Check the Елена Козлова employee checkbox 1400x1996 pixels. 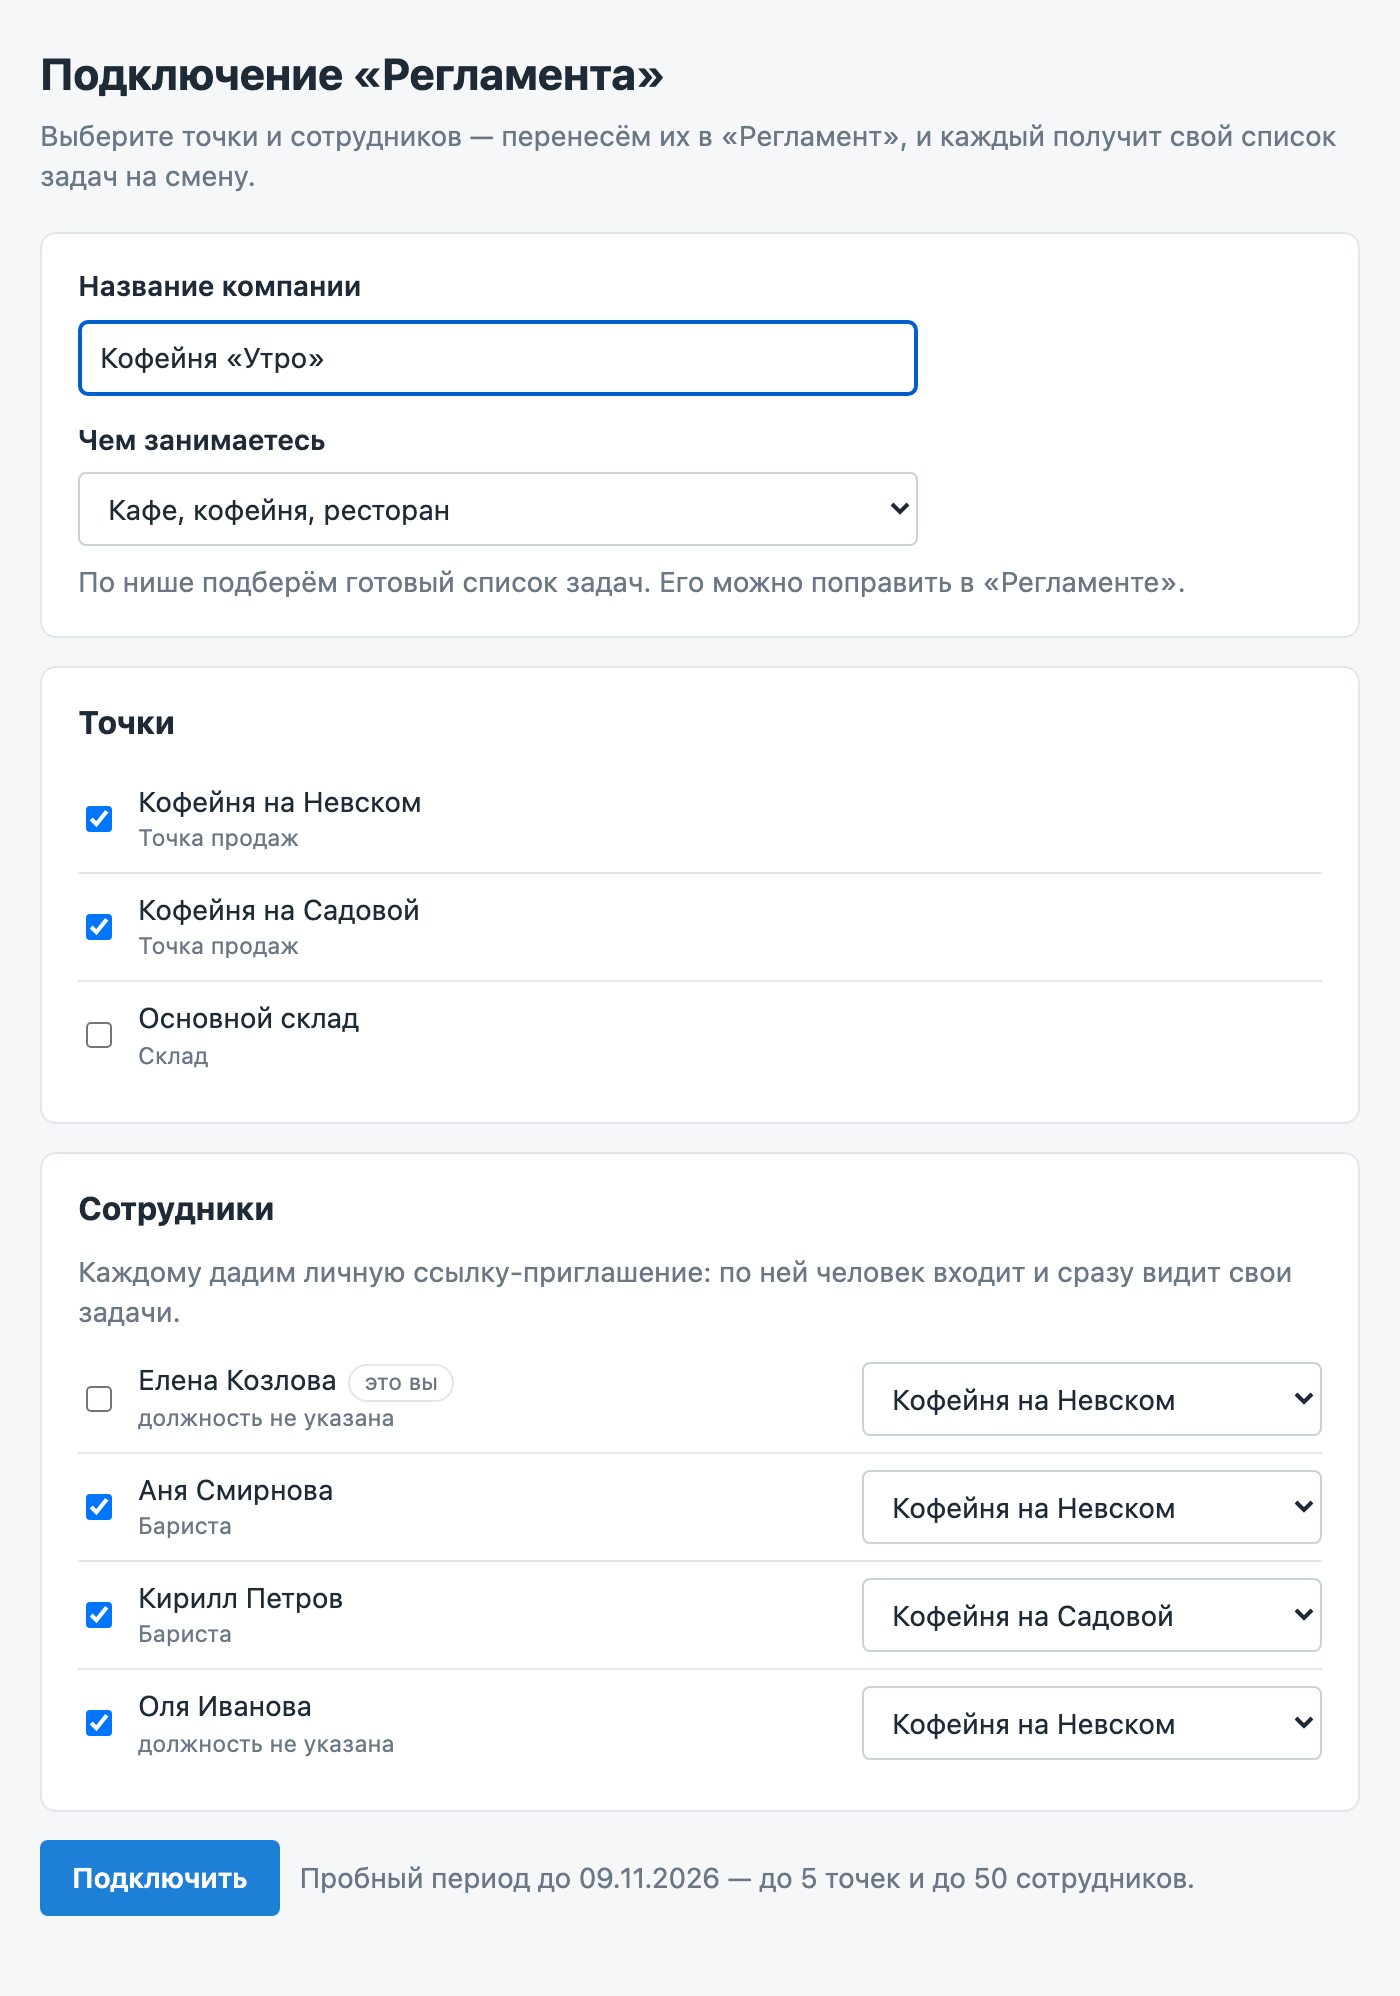point(99,1399)
